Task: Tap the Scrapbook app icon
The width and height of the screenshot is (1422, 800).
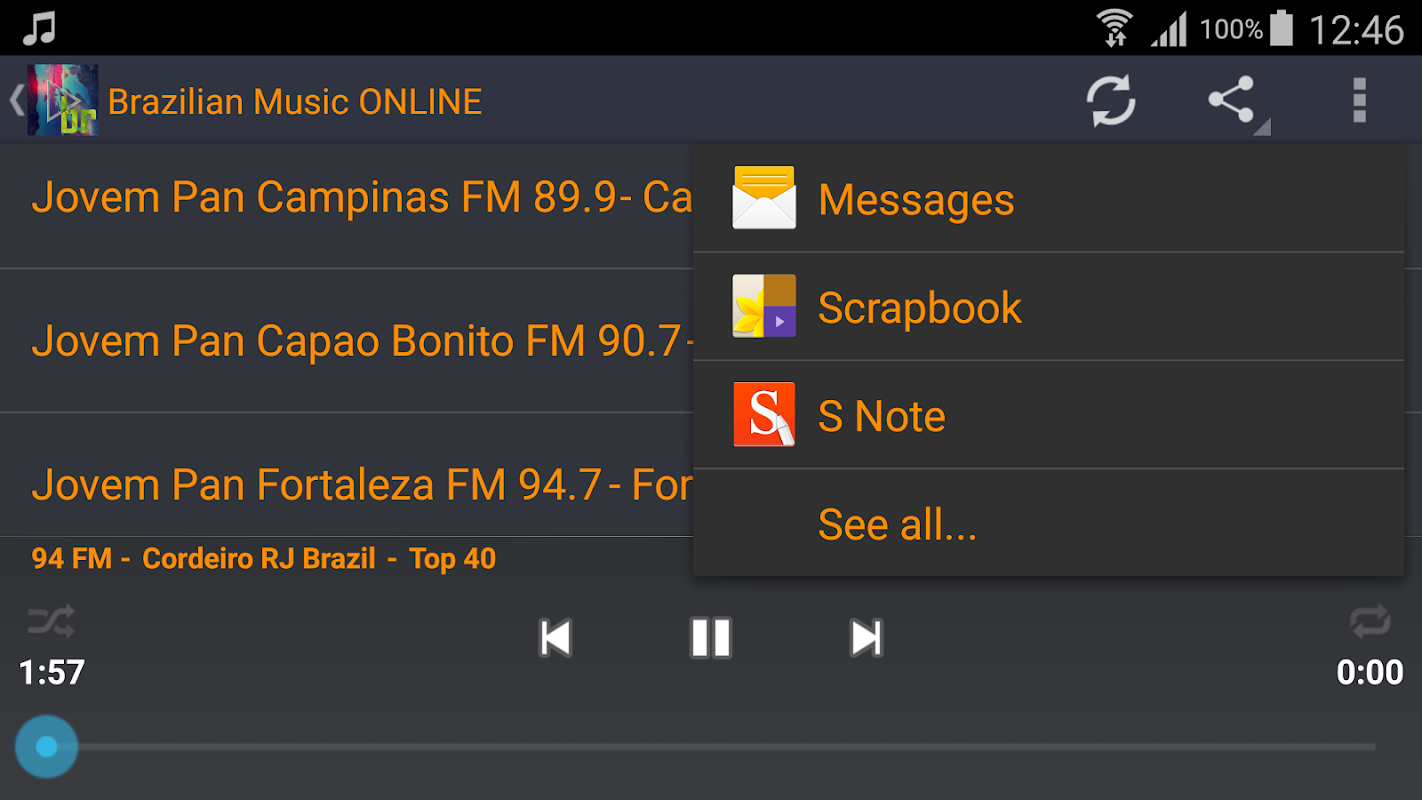Action: (764, 306)
